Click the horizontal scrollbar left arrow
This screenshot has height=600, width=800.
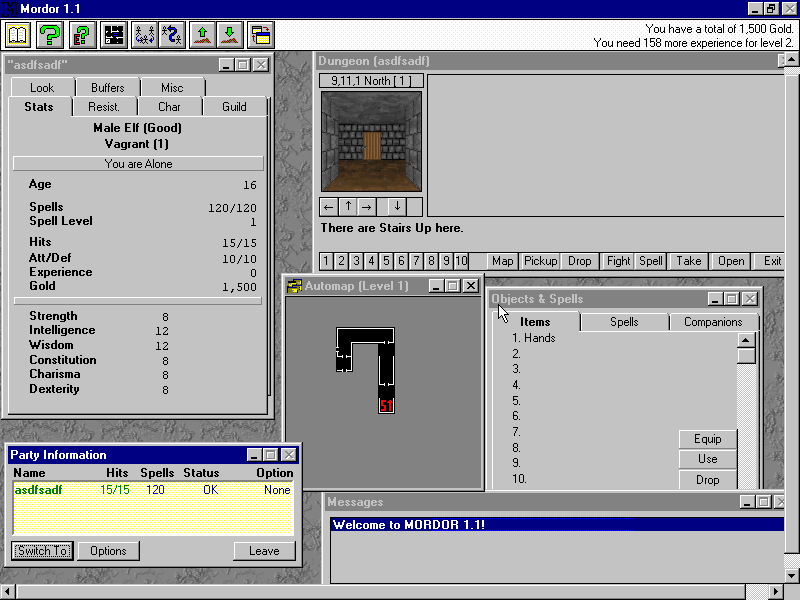tap(8, 592)
